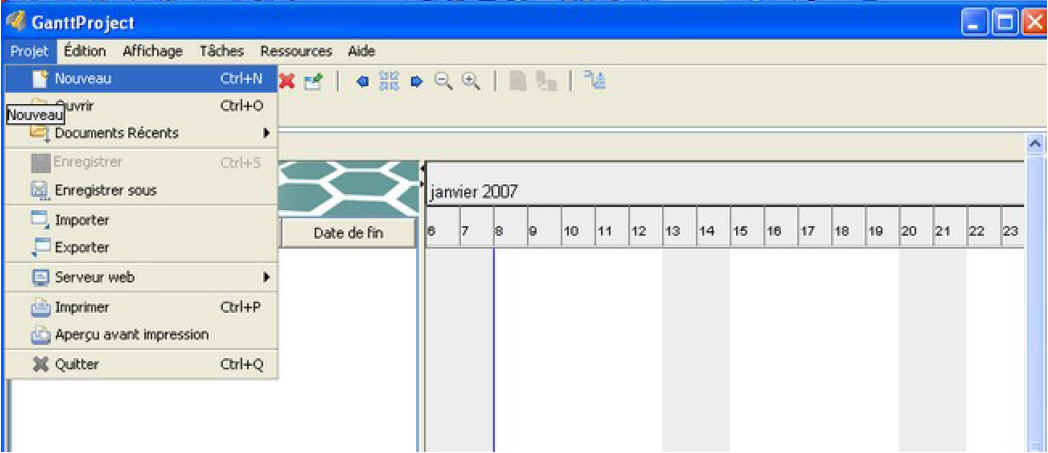Open the Projet menu in menu bar

coord(29,51)
